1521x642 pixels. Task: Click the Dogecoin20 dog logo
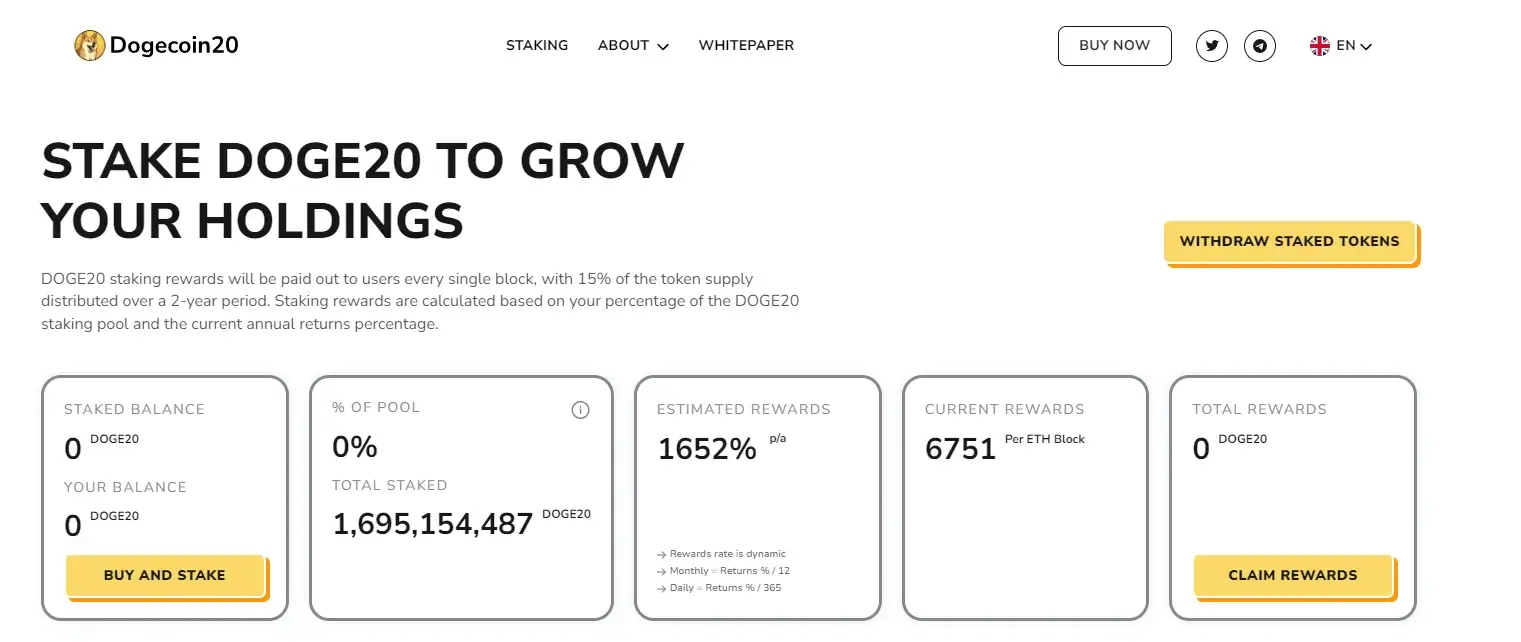(x=90, y=45)
